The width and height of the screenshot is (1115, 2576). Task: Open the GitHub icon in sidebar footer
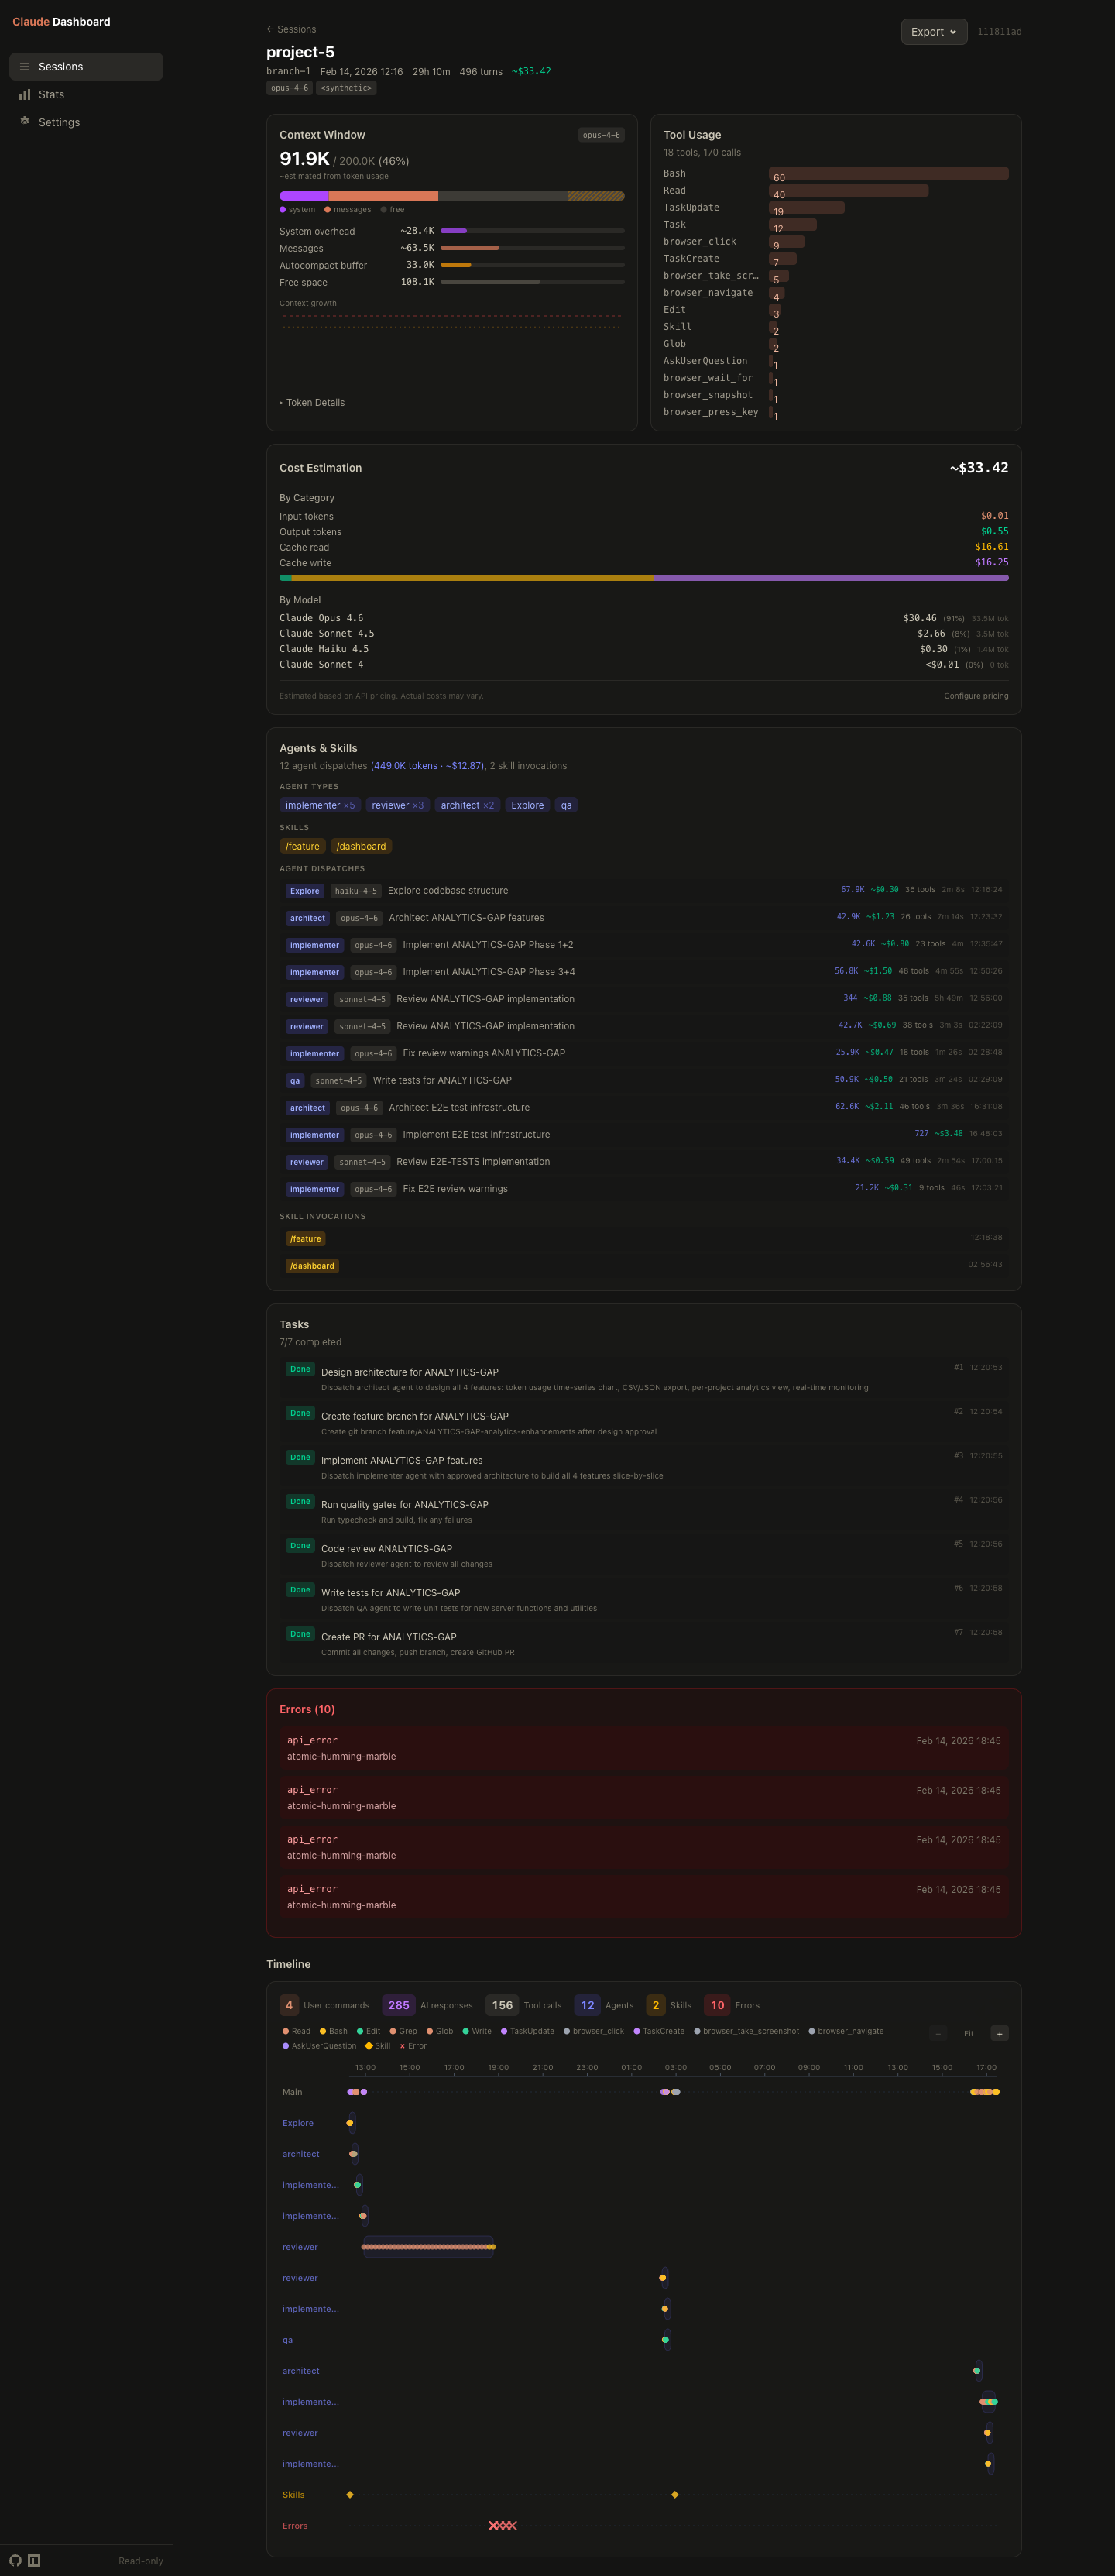pyautogui.click(x=15, y=2560)
